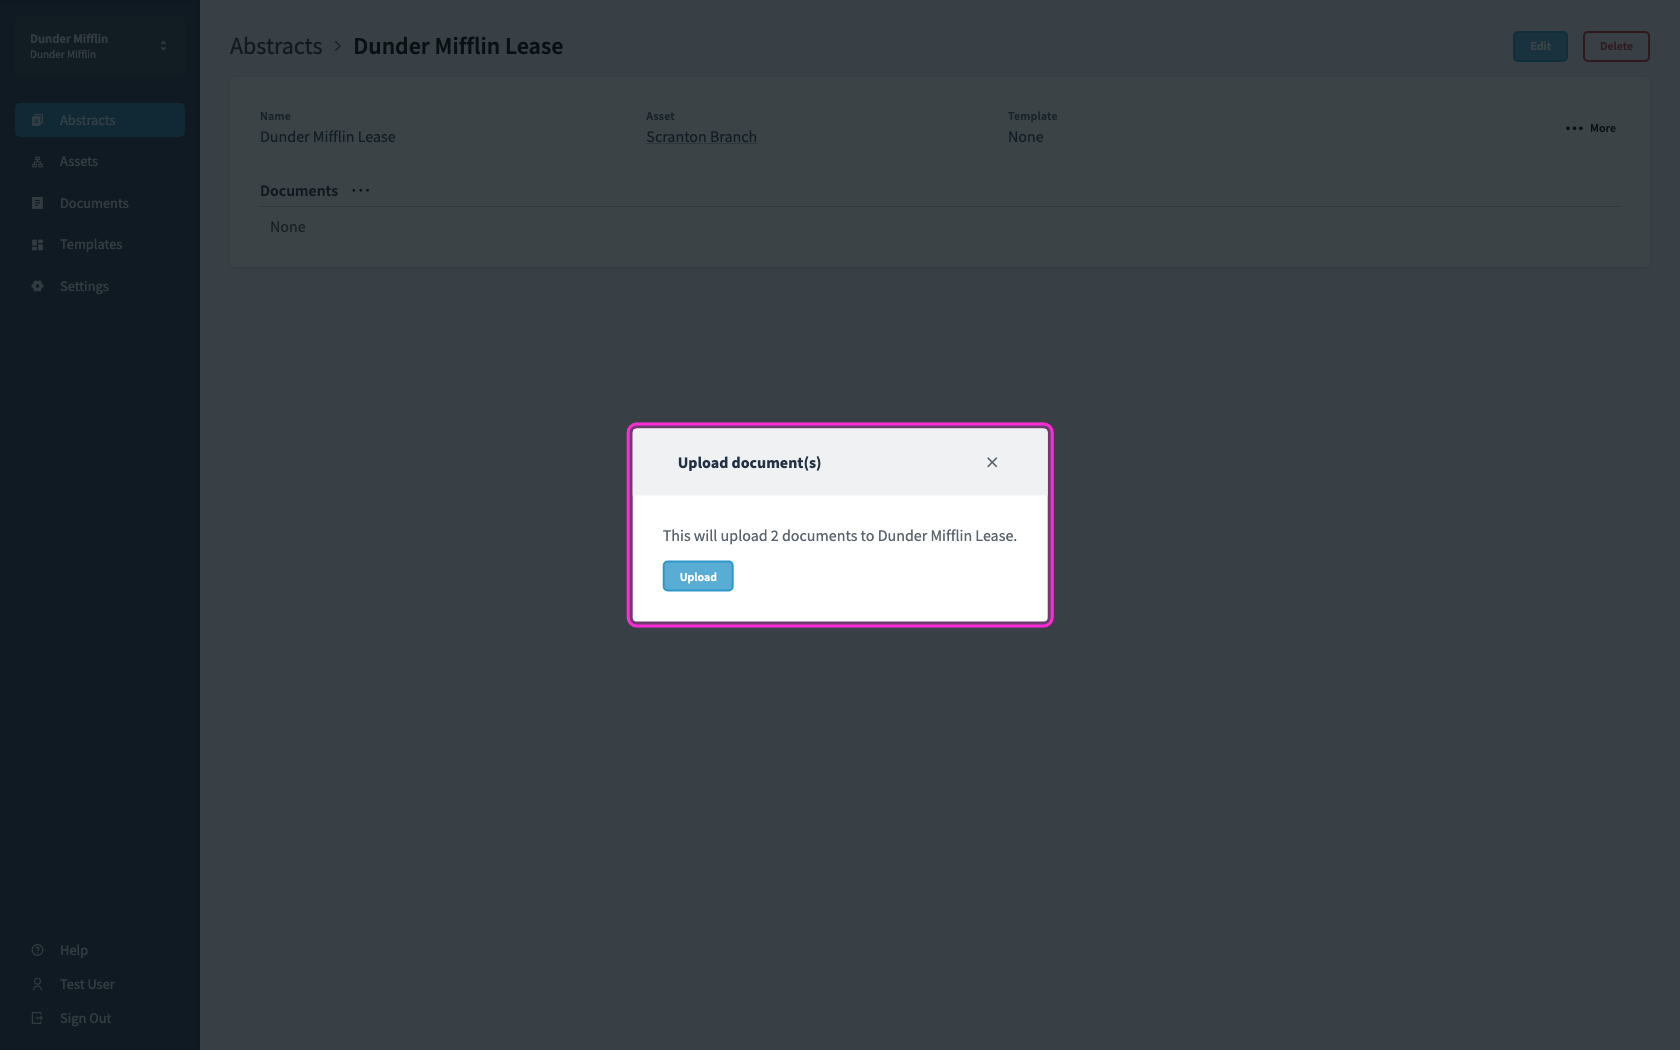This screenshot has height=1050, width=1680.
Task: Open Test User account label
Action: (x=87, y=984)
